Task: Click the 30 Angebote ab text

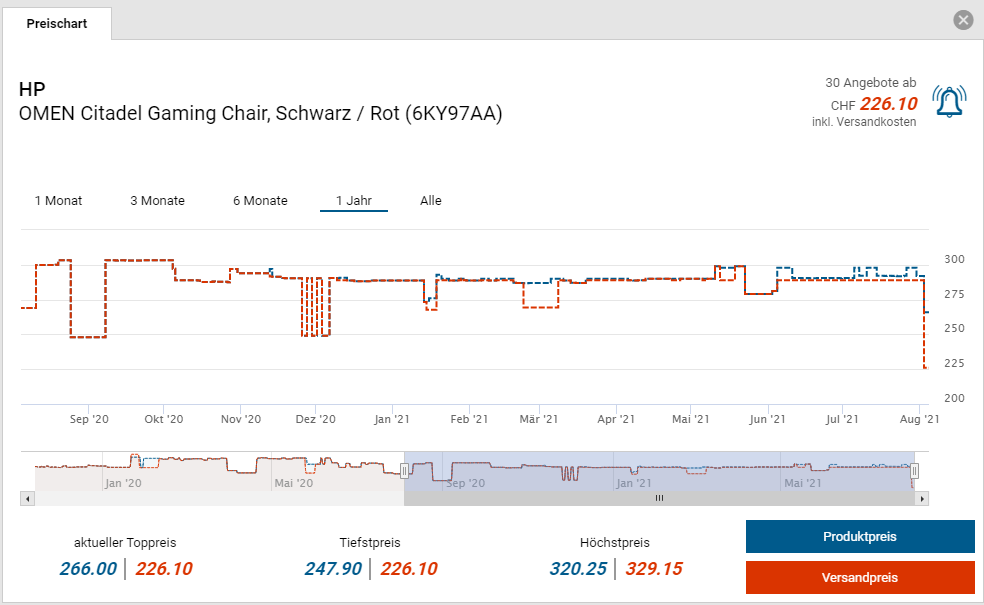Action: [870, 82]
